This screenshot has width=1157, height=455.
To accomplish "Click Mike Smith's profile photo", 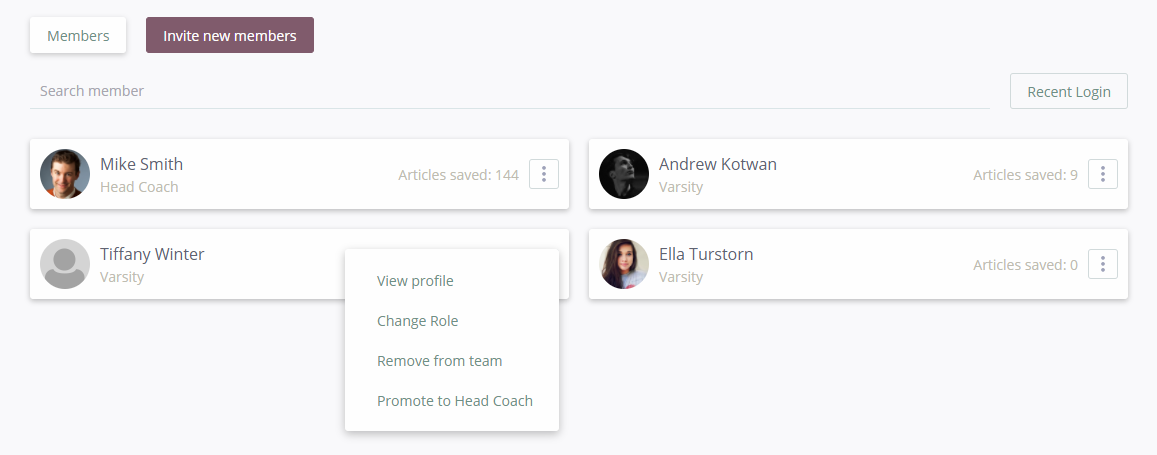I will (65, 174).
